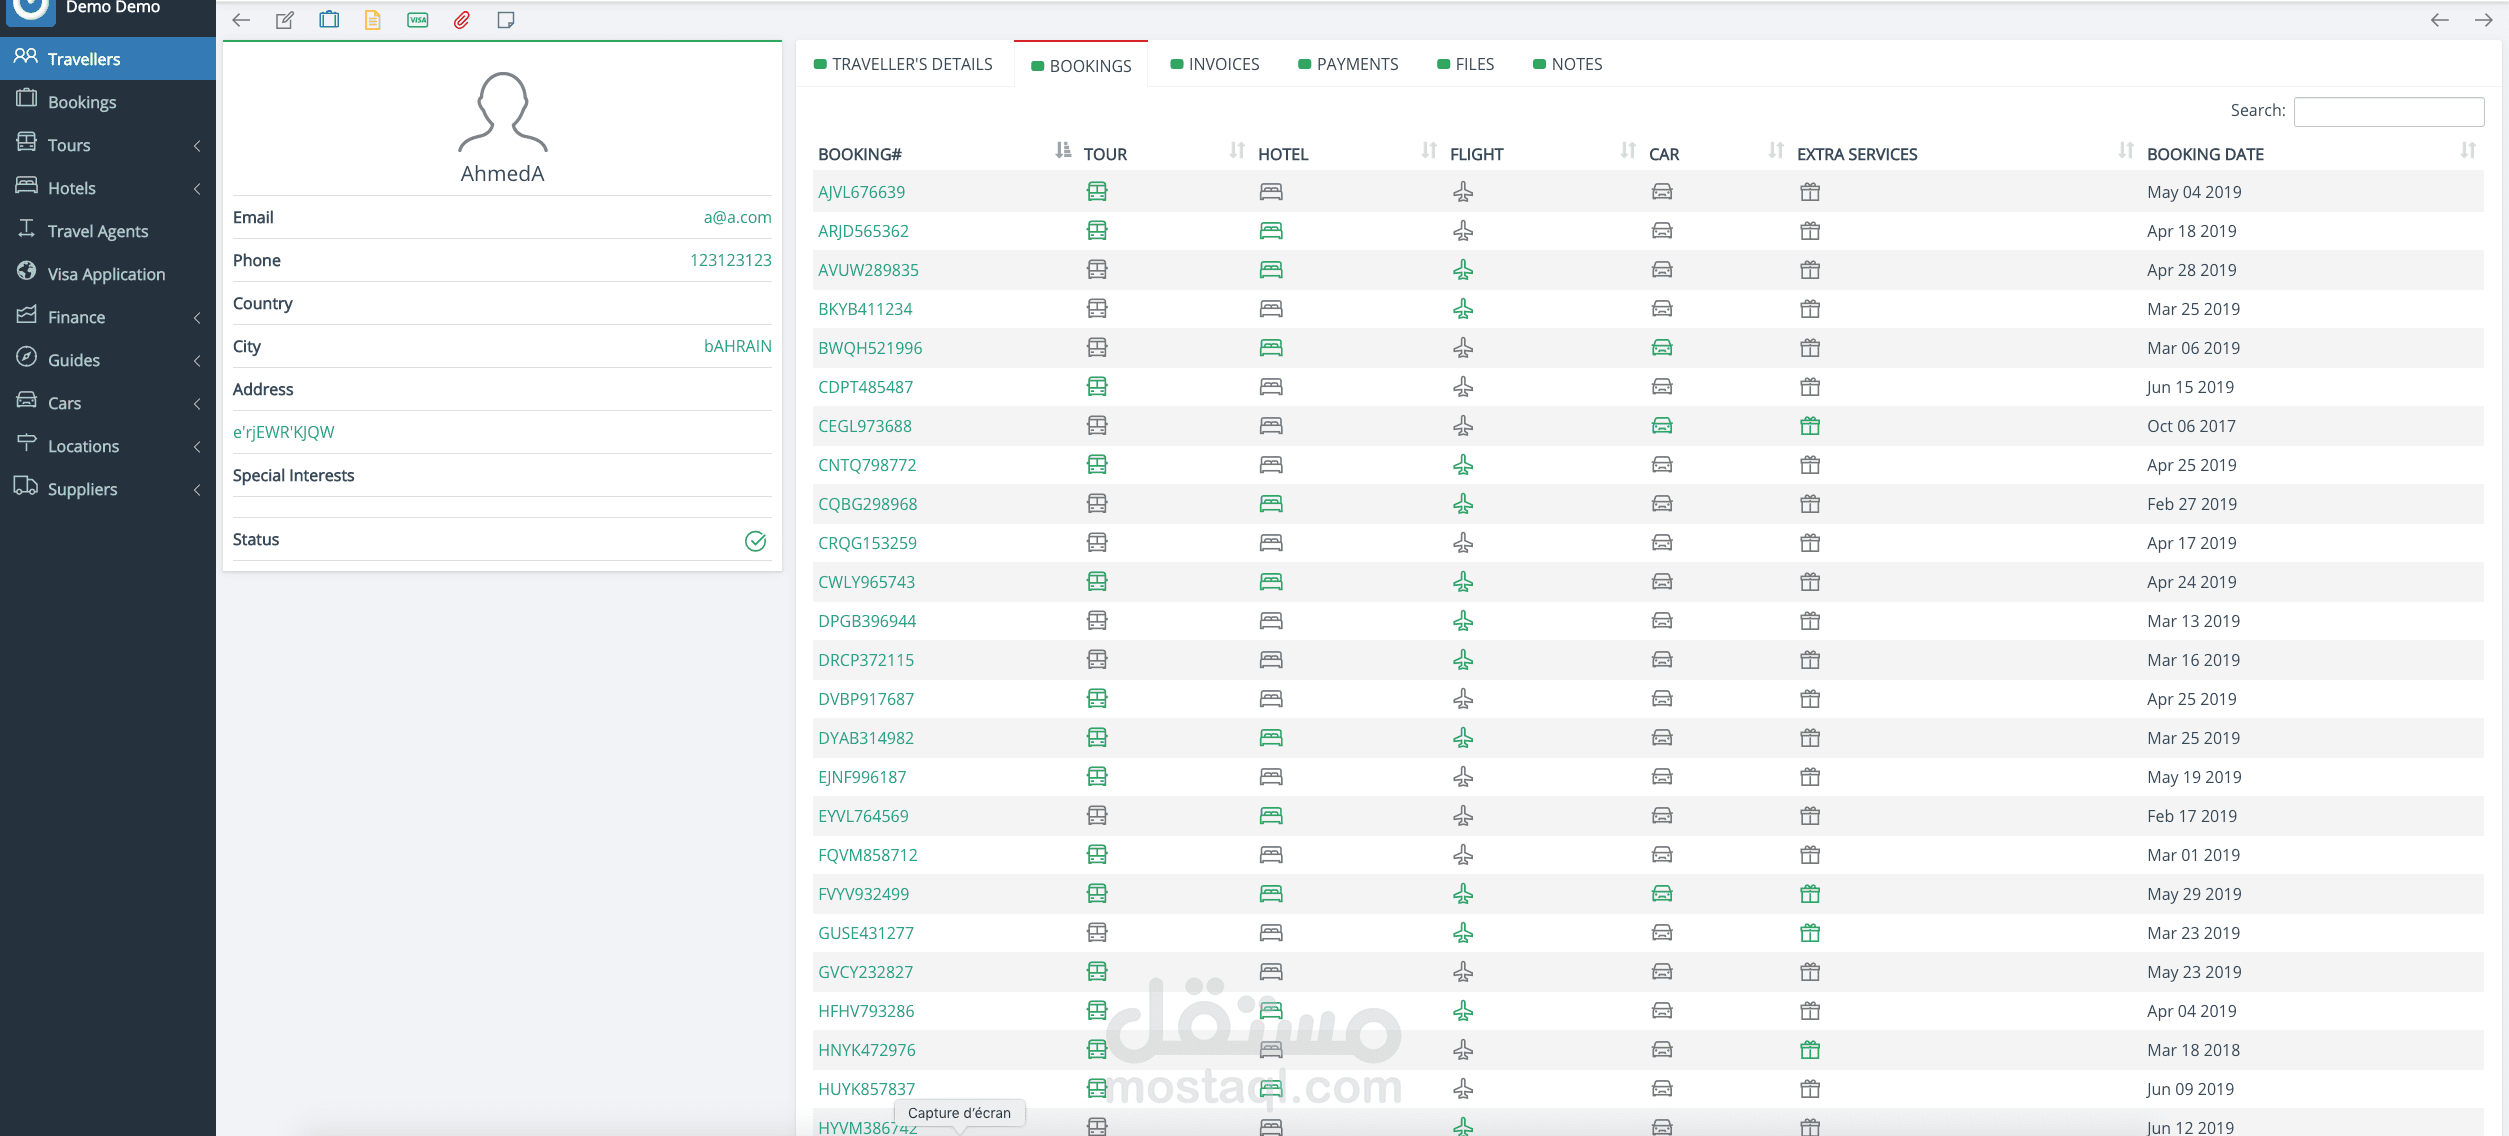Click the edit traveller pencil icon
This screenshot has height=1136, width=2509.
click(285, 20)
